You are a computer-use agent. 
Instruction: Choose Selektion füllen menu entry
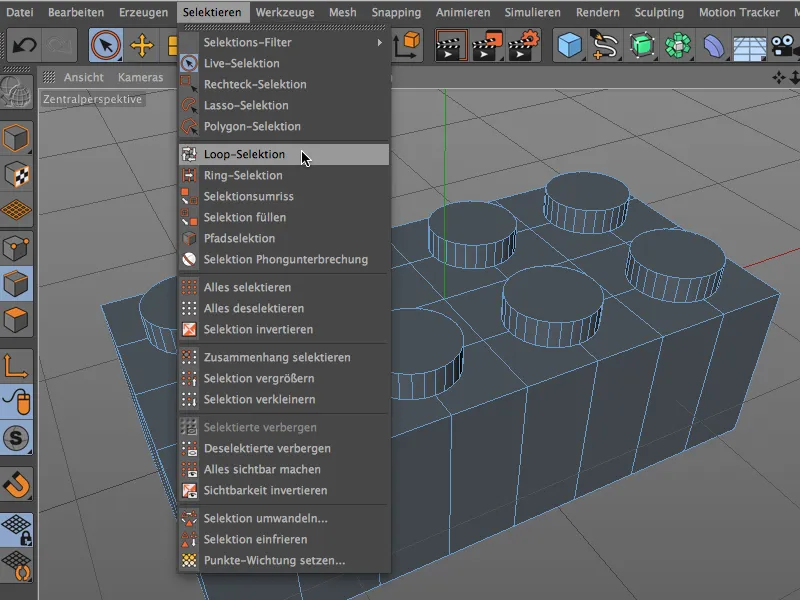click(x=284, y=217)
